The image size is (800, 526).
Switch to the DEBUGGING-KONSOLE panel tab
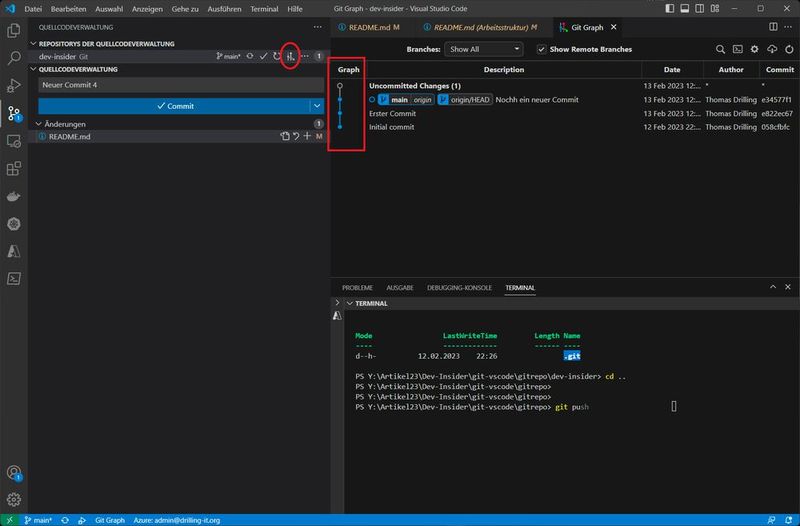[x=459, y=288]
